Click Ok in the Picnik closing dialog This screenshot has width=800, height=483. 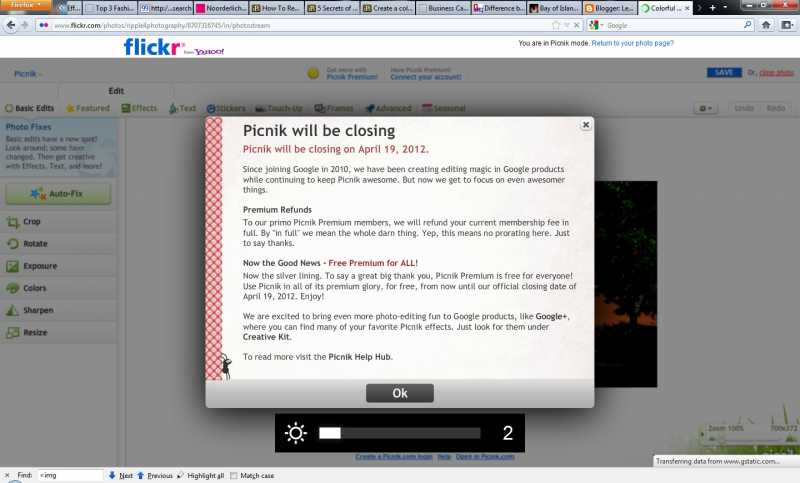[399, 393]
